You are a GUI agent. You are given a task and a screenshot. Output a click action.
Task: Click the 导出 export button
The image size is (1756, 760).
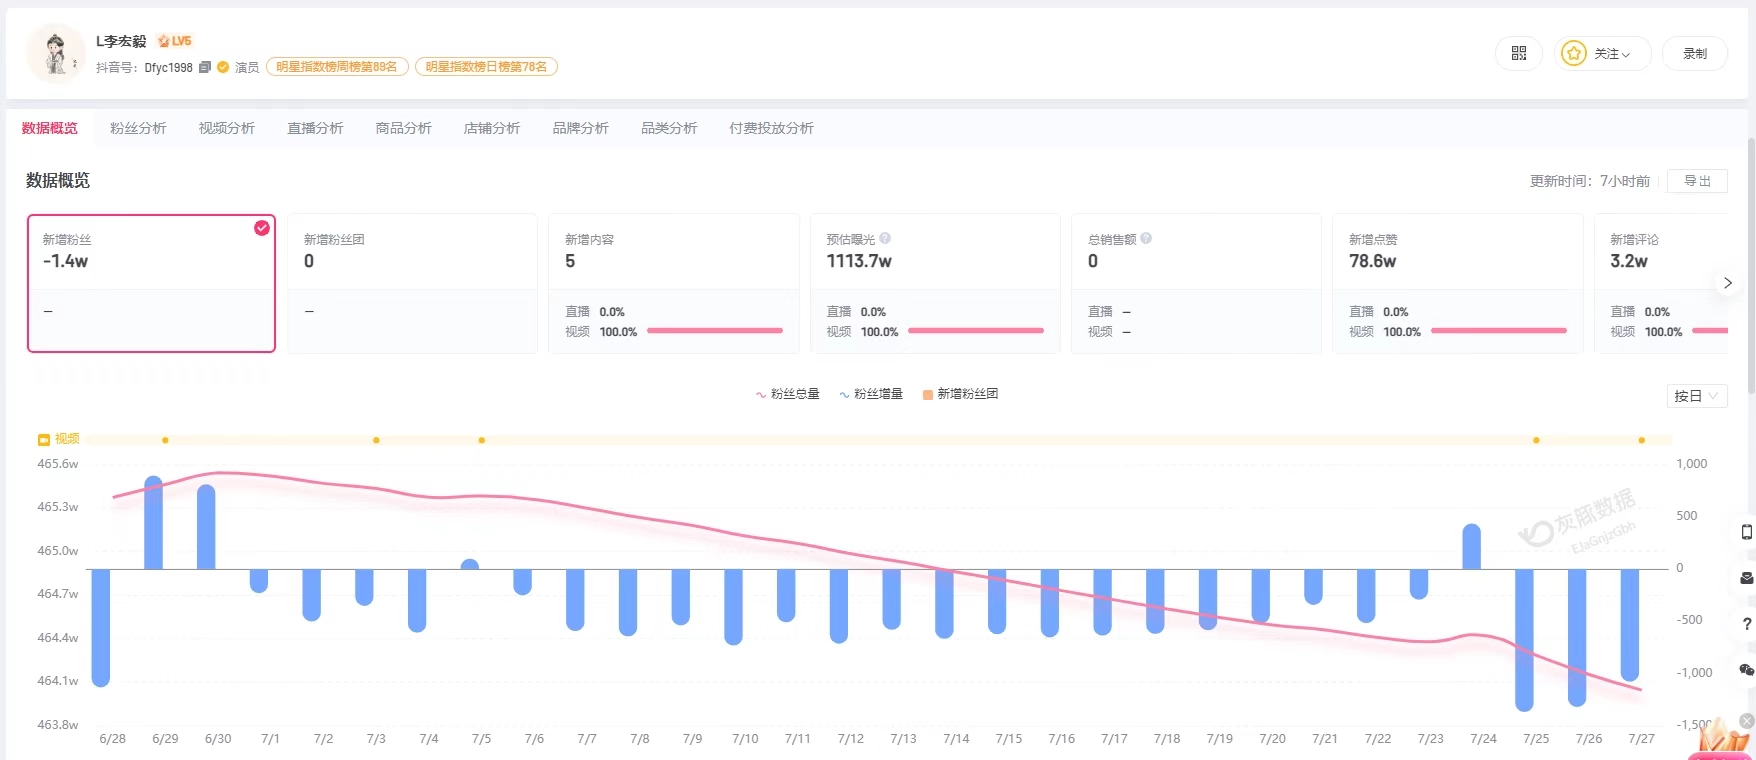(1697, 181)
